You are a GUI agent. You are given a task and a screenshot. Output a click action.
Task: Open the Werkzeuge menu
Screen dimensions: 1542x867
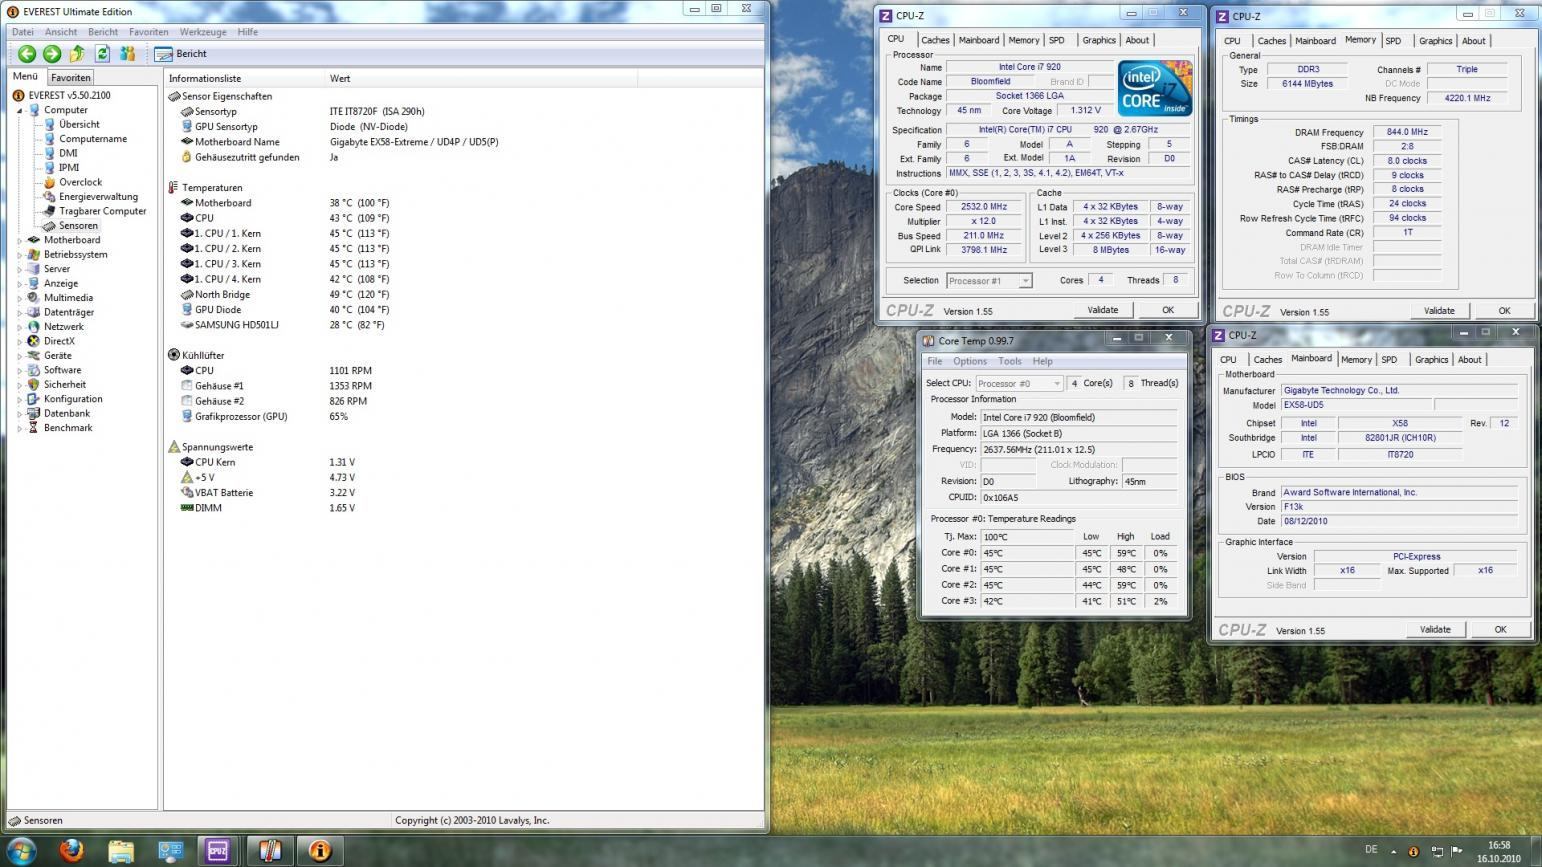point(203,32)
